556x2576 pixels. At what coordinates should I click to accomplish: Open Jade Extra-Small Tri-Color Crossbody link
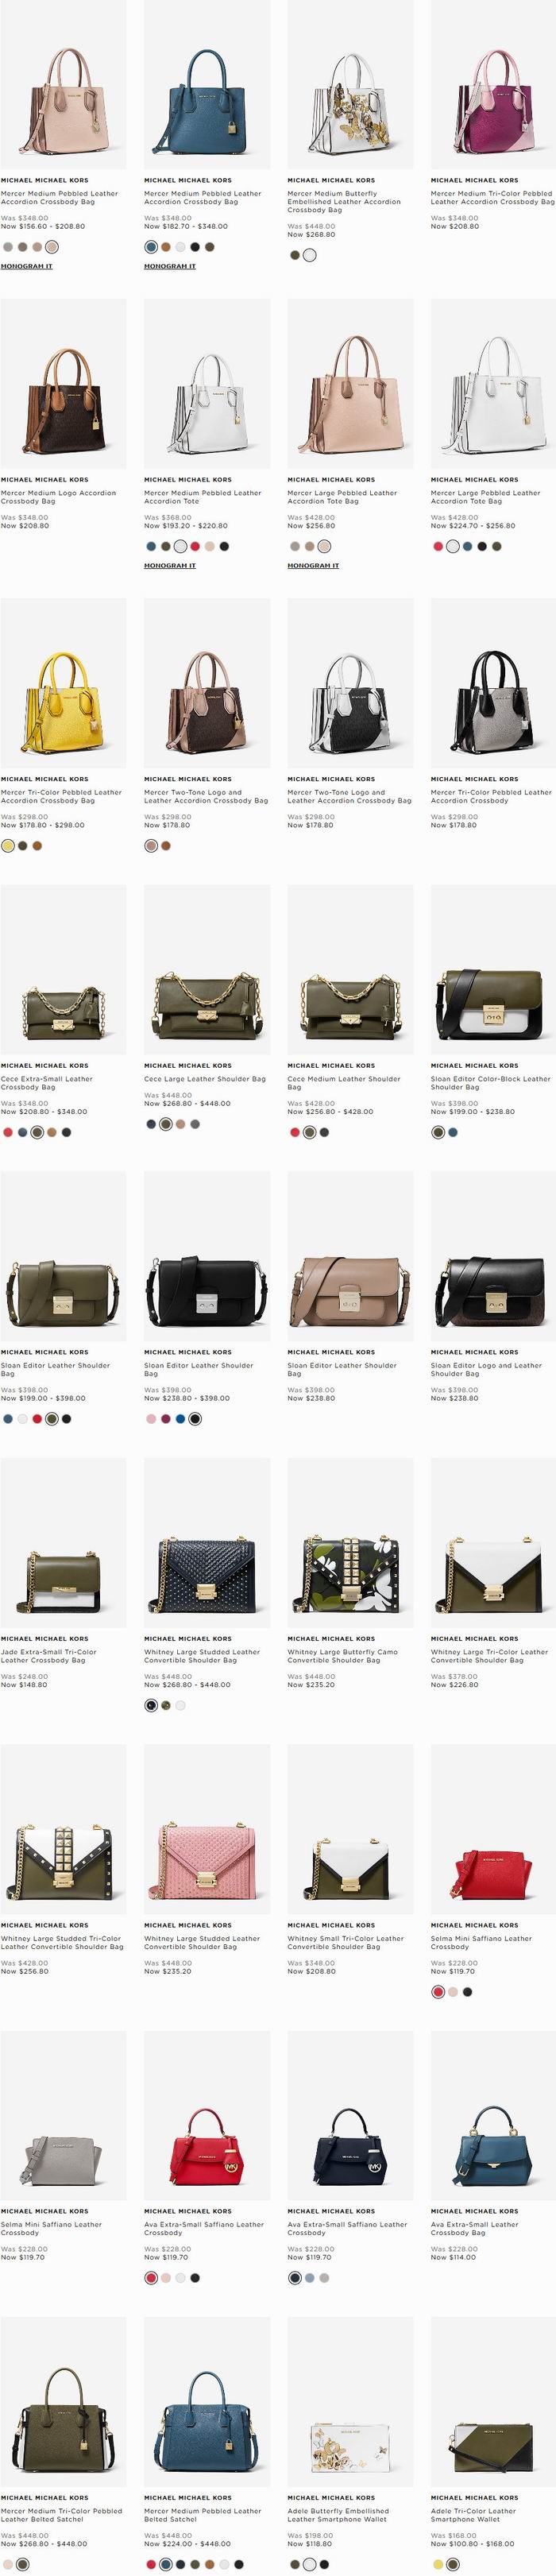pyautogui.click(x=49, y=1656)
